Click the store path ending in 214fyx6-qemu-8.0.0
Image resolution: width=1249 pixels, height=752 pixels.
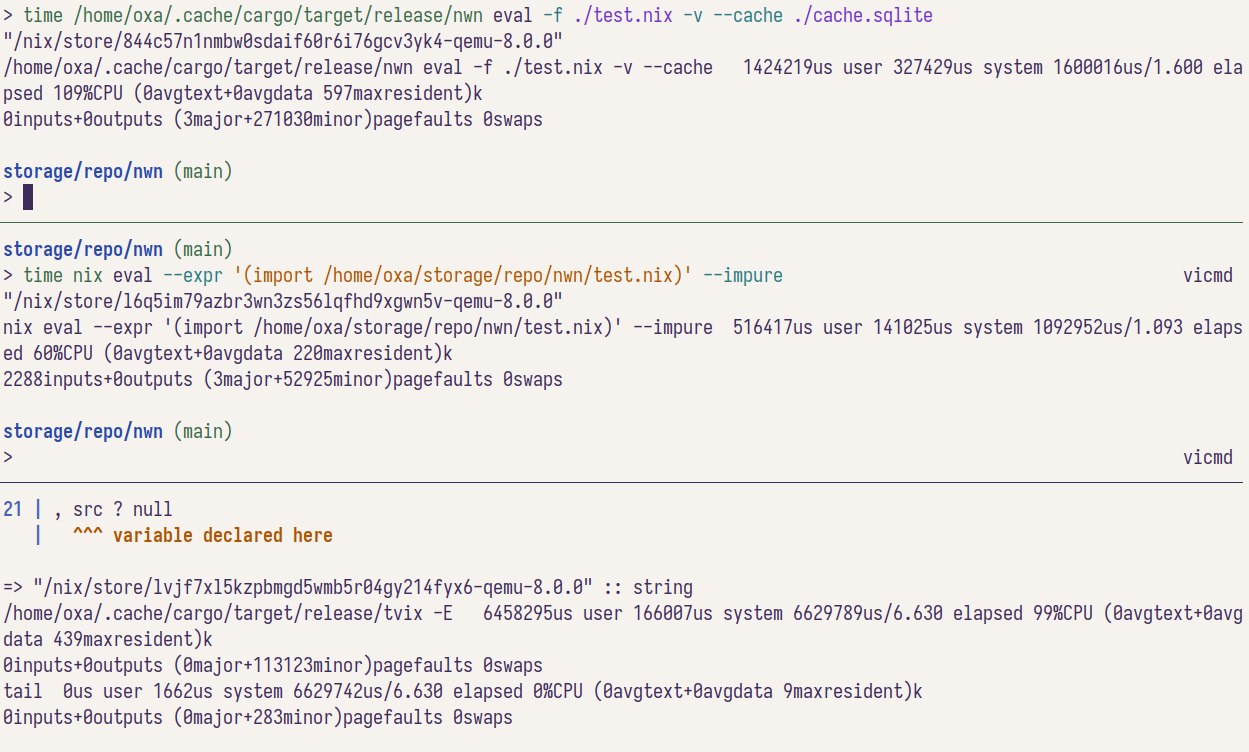314,587
